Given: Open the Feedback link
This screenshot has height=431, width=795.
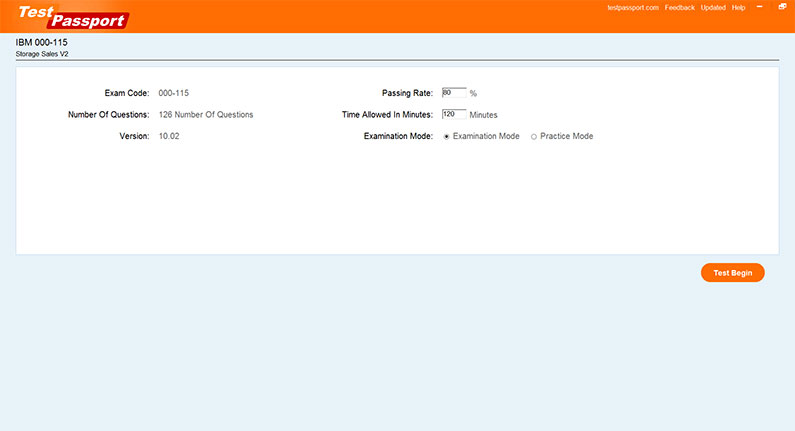Looking at the screenshot, I should coord(679,8).
